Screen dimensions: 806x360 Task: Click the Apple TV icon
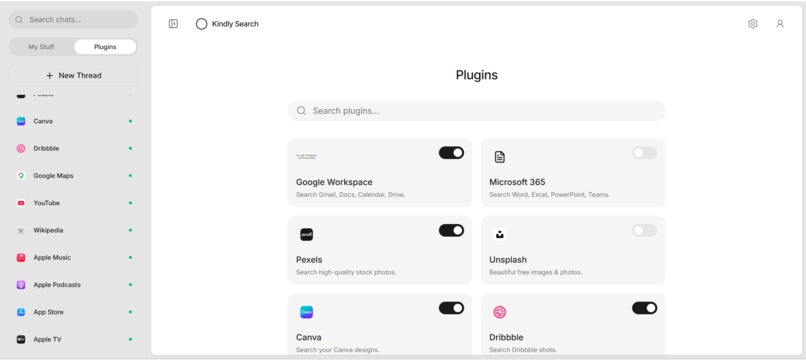click(x=21, y=339)
